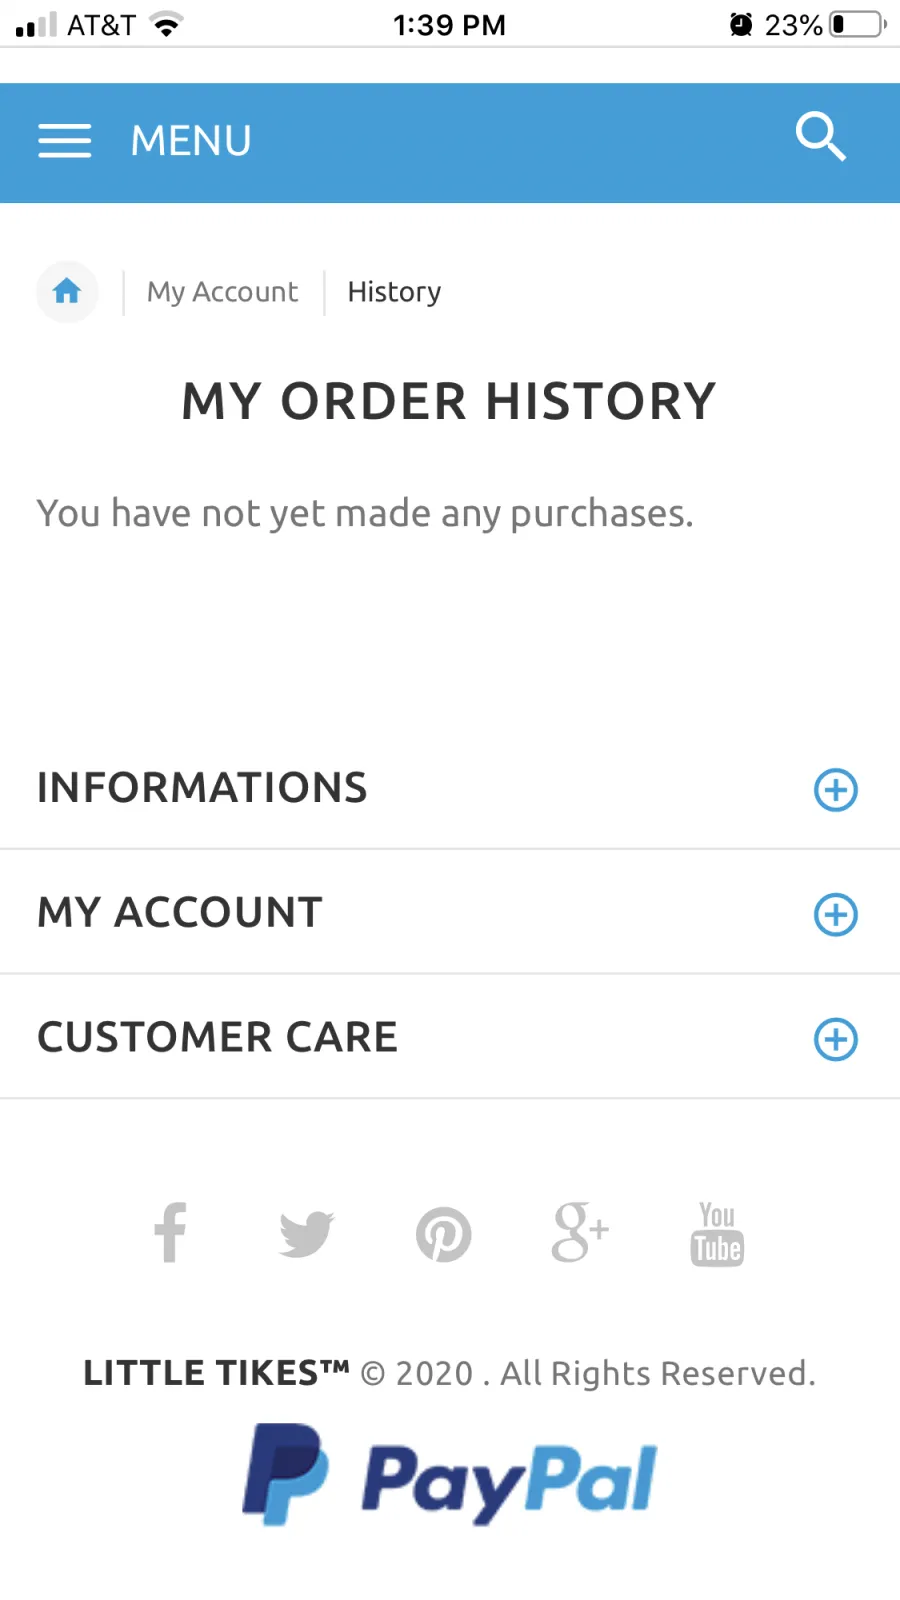
Task: Expand My Account section plus icon
Action: [x=836, y=914]
